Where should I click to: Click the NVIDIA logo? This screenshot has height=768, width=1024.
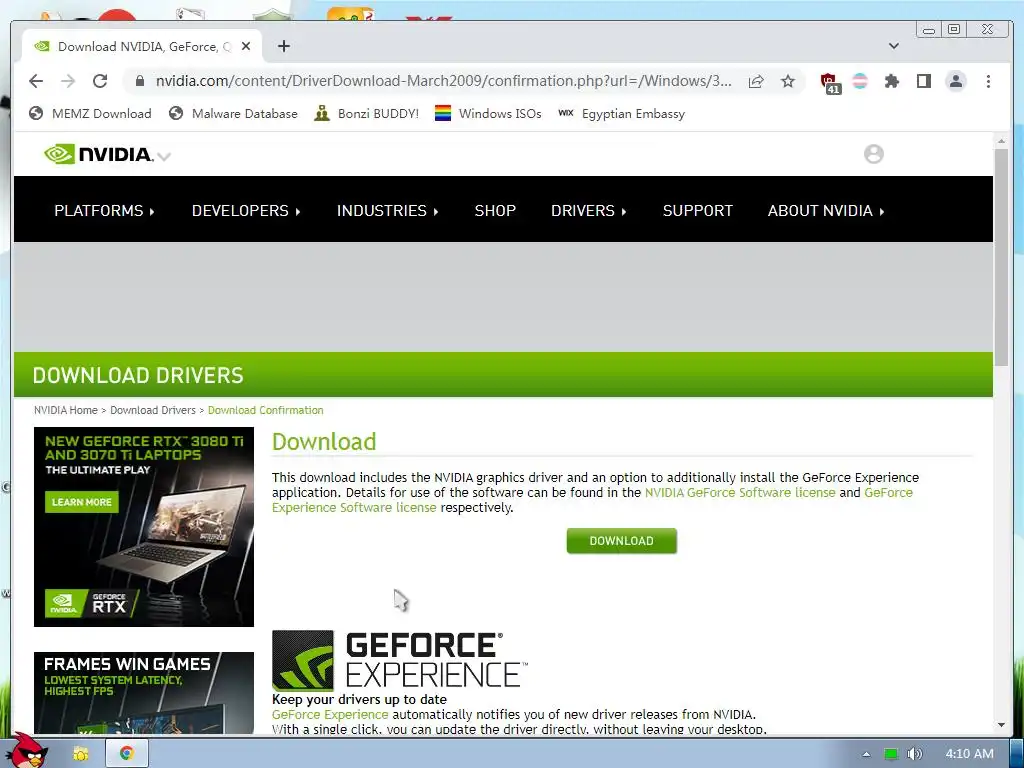[x=99, y=154]
